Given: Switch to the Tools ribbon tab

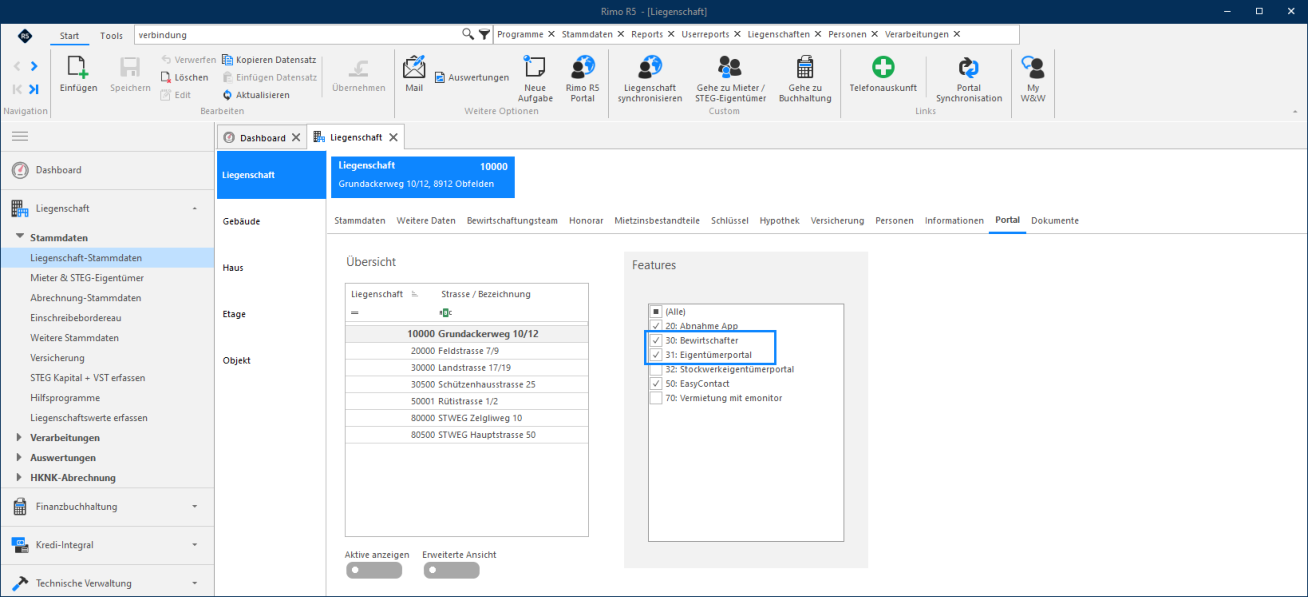Looking at the screenshot, I should click(112, 35).
